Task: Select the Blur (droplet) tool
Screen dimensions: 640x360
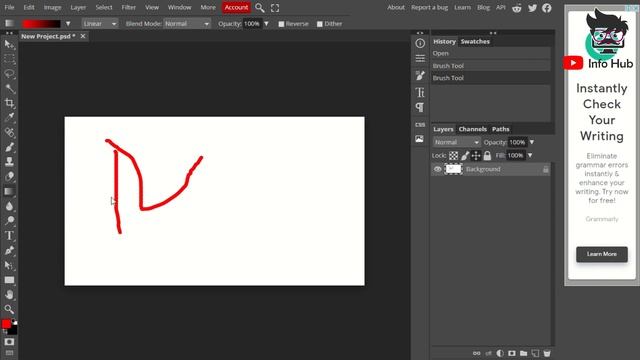Action: [9, 206]
